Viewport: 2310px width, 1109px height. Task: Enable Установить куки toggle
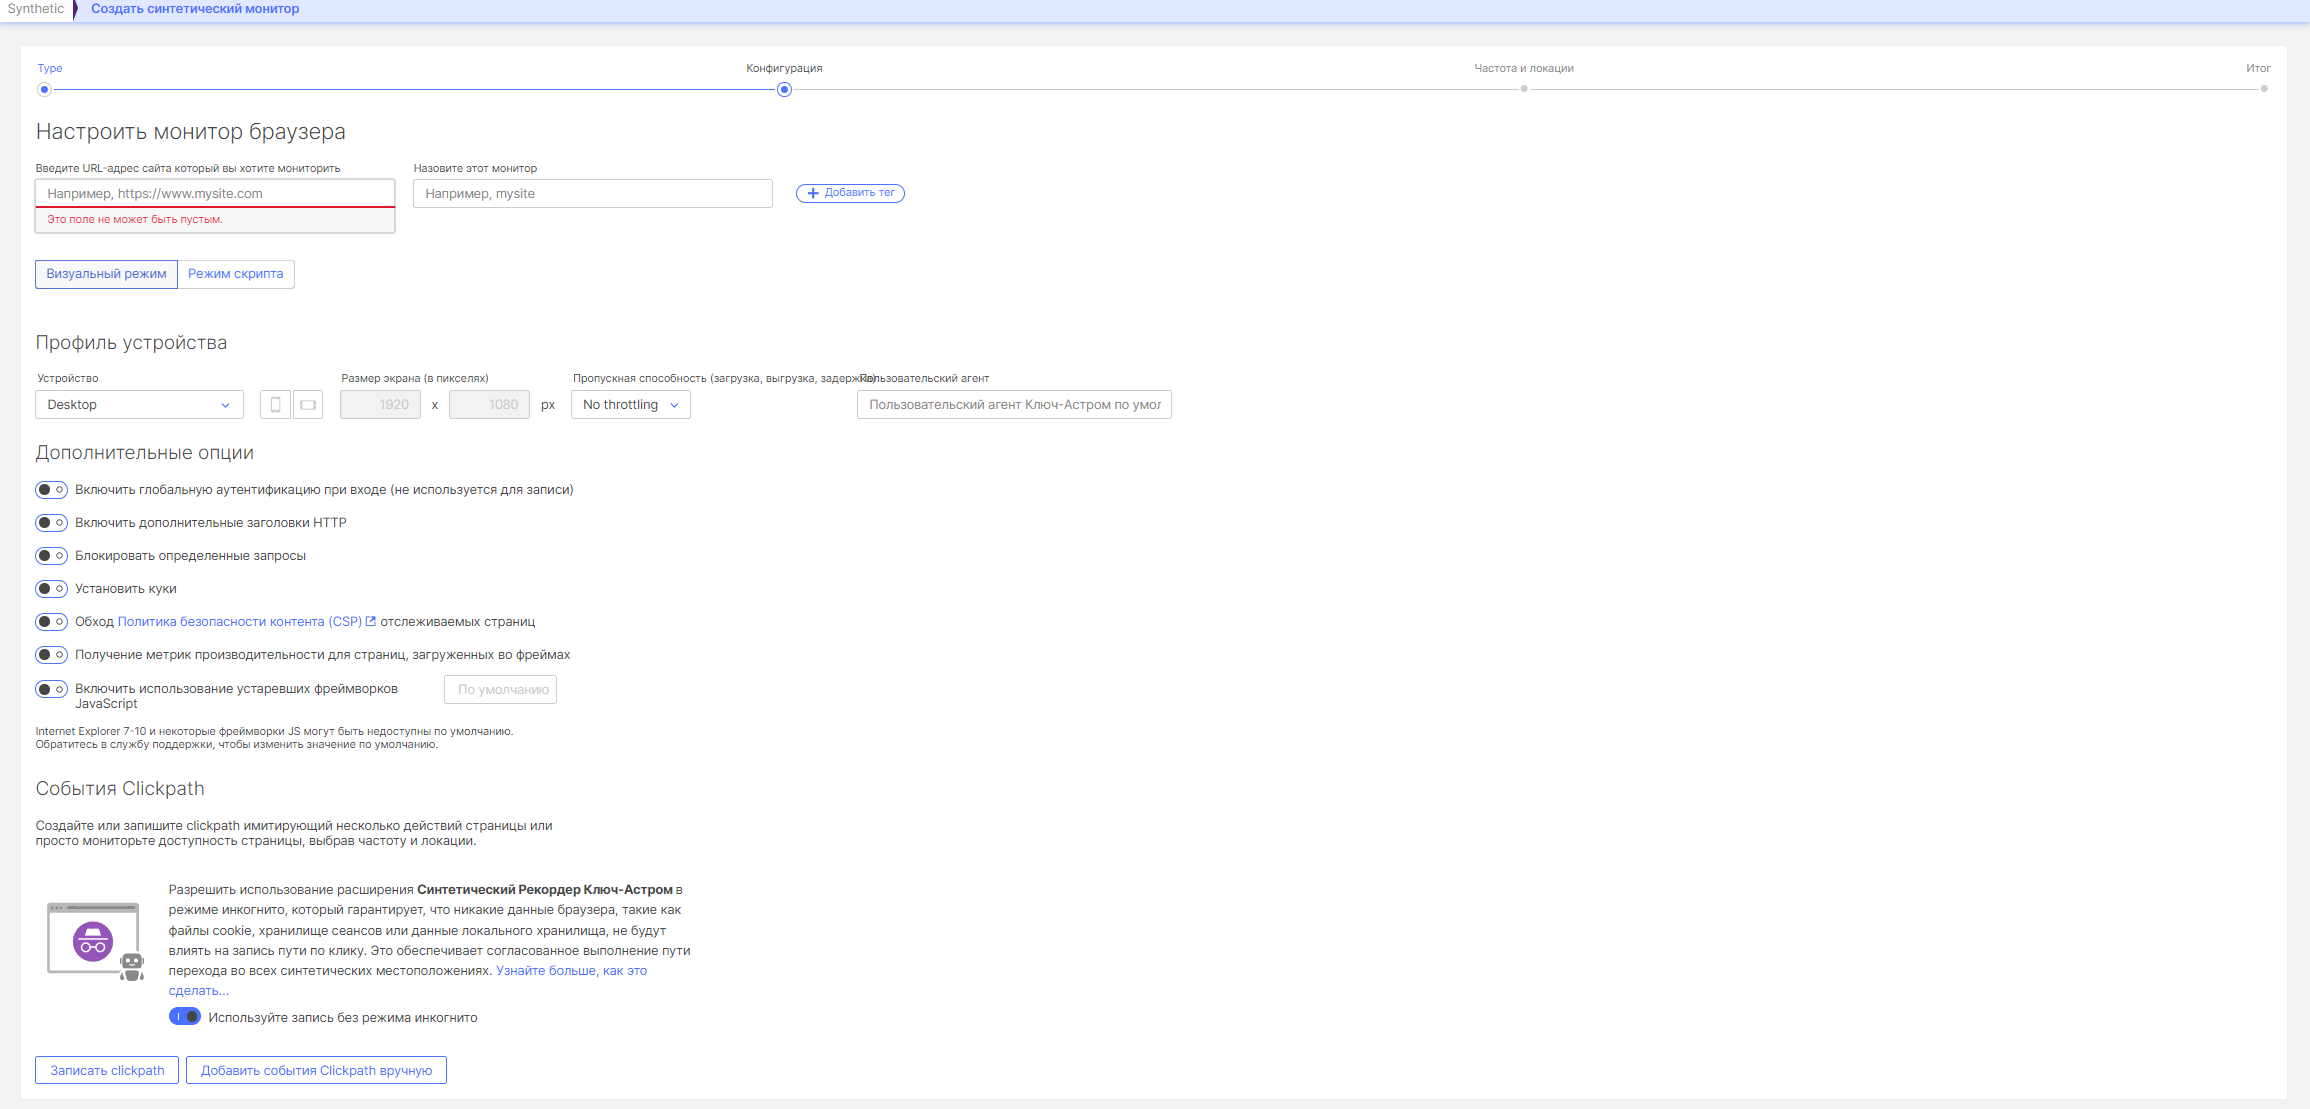tap(51, 589)
